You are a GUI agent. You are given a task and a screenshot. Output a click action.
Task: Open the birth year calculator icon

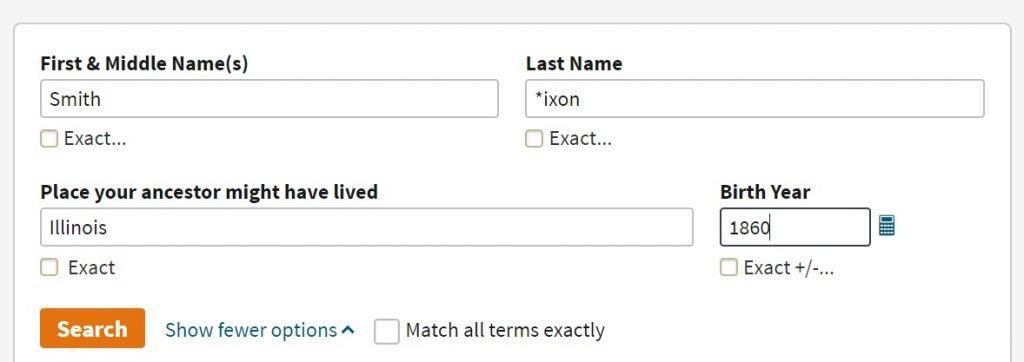point(886,225)
